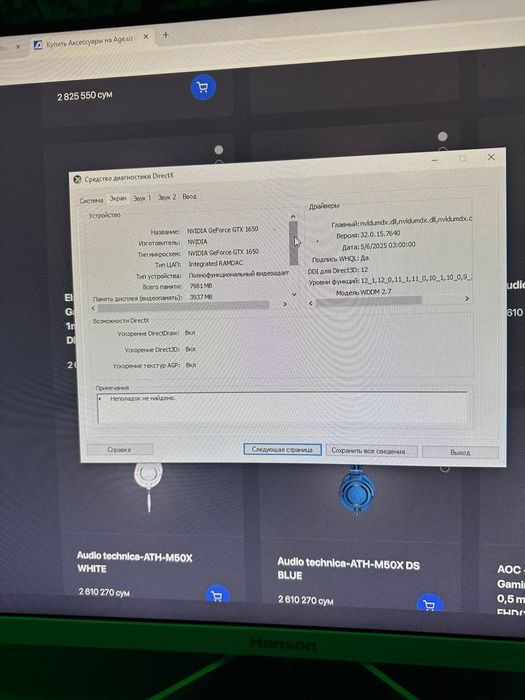This screenshot has width=525, height=700.
Task: Open the Система tab in DirectX dialog
Action: [x=92, y=201]
